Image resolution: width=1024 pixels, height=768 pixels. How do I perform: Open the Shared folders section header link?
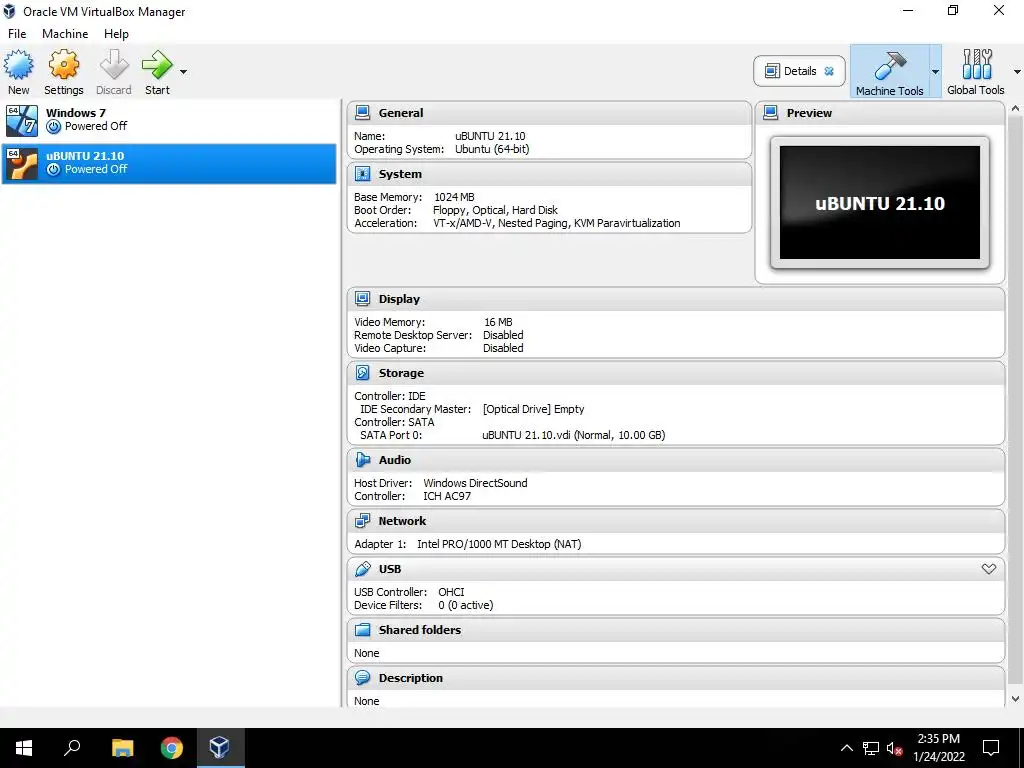(x=419, y=630)
